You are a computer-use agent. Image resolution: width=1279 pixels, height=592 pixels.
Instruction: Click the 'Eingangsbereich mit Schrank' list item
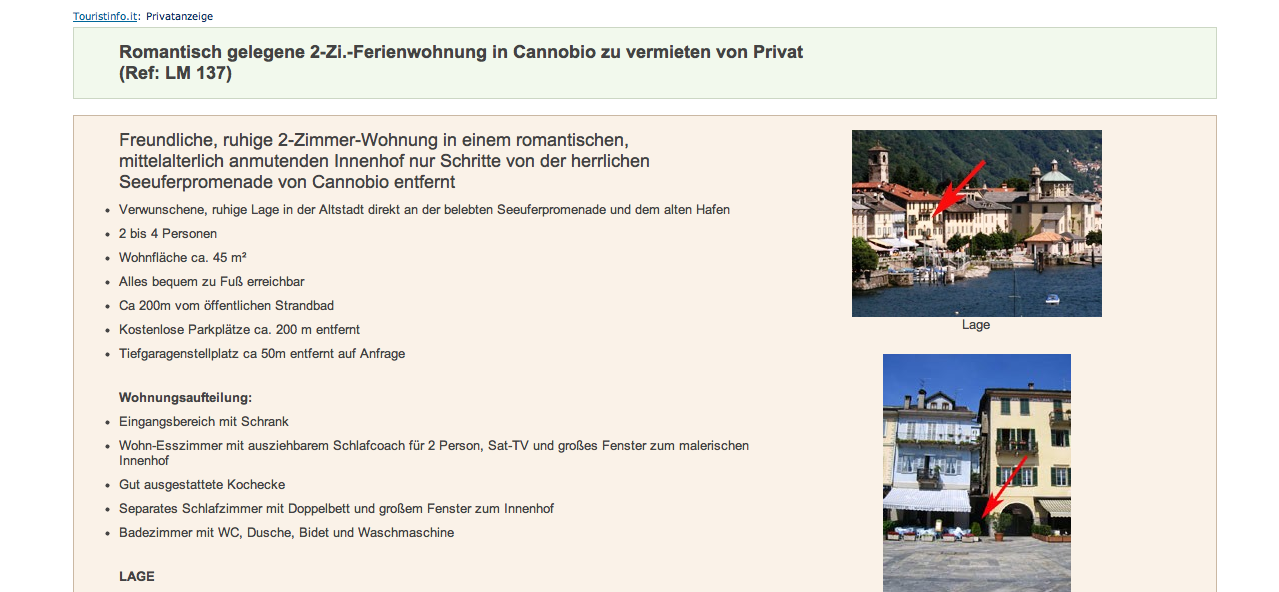204,422
